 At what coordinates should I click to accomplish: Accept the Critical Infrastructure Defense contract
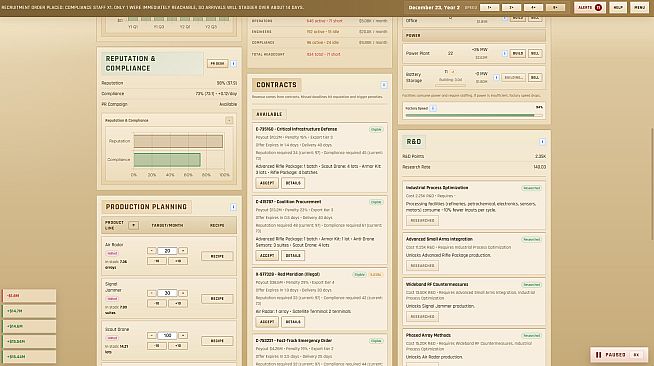click(267, 183)
